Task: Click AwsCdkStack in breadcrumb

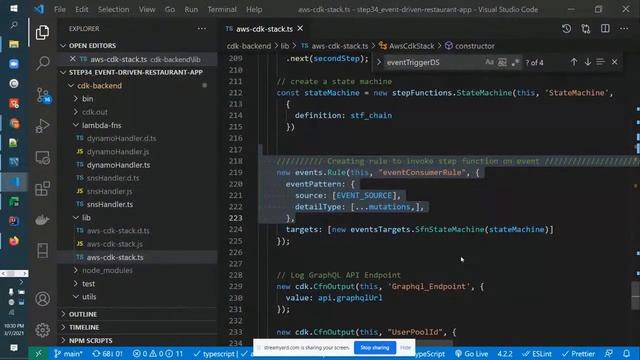Action: point(411,46)
